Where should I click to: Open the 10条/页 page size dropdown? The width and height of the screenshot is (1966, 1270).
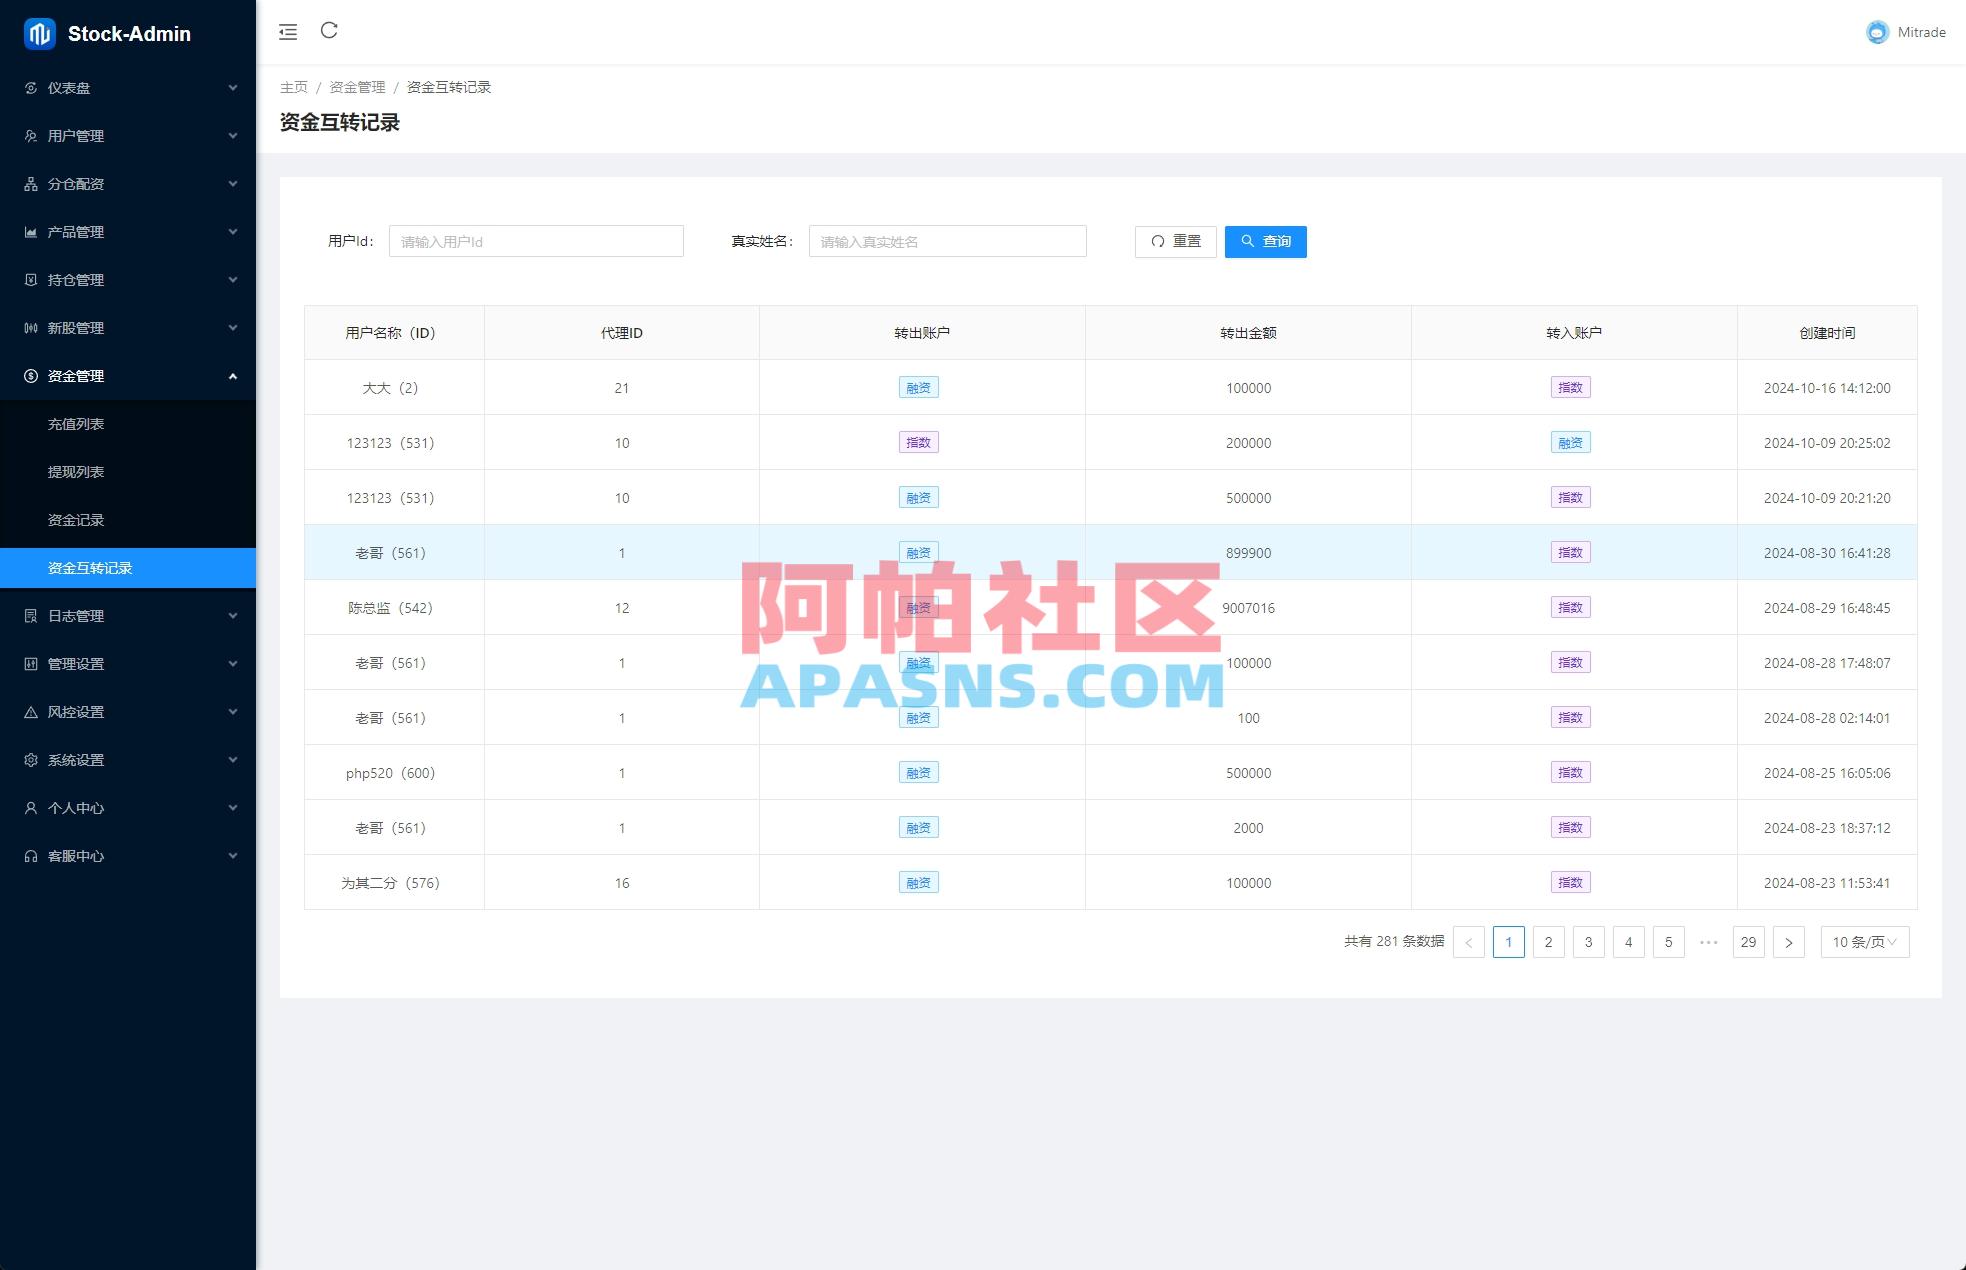(x=1863, y=941)
